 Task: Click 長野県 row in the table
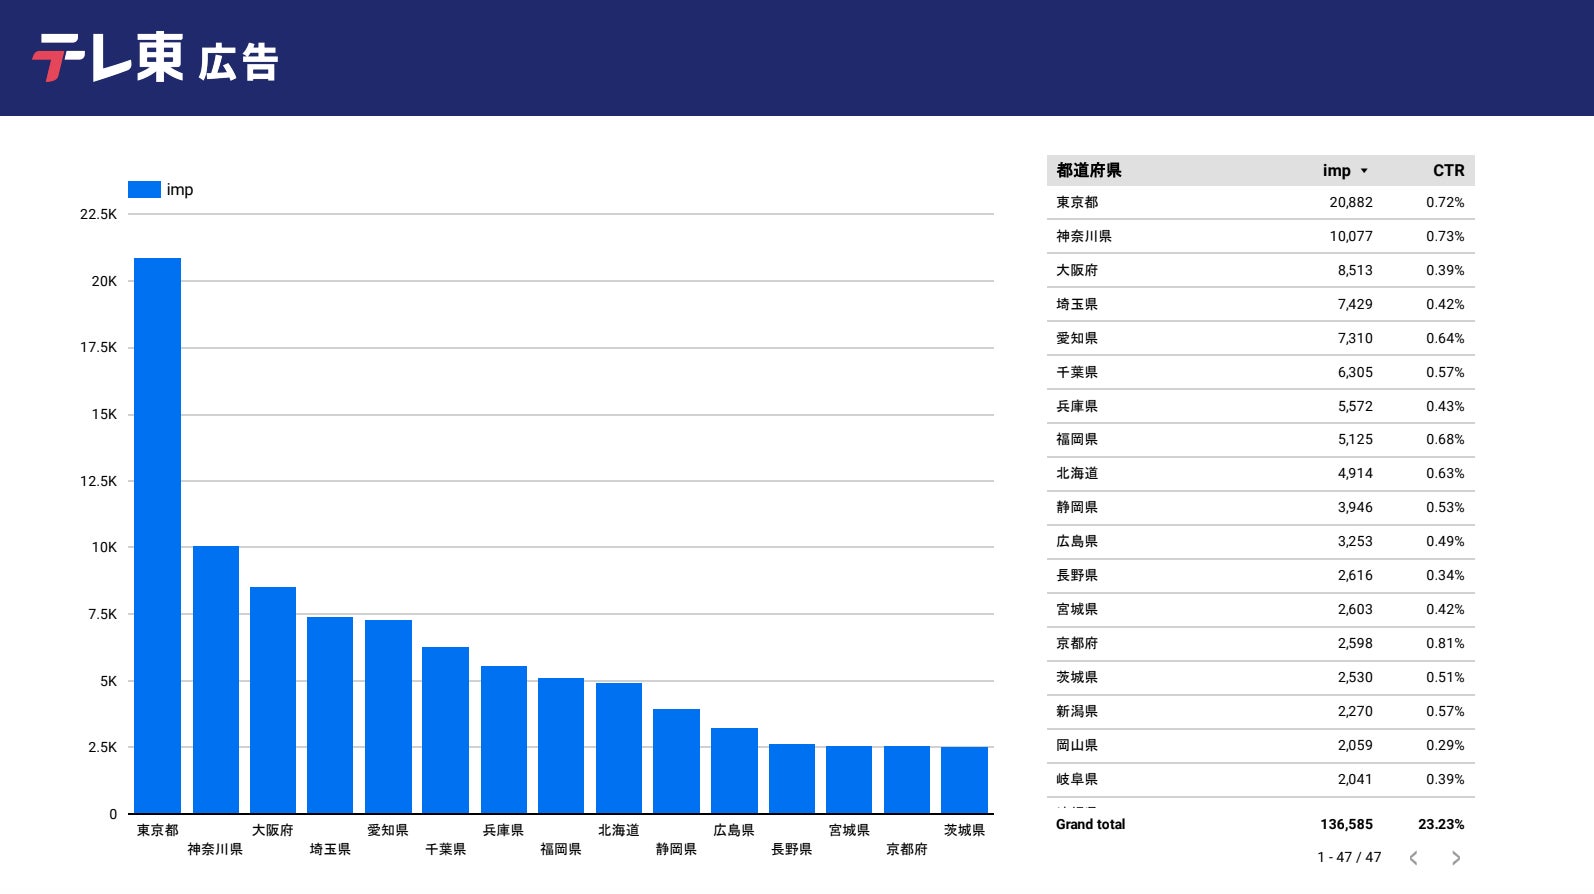point(1260,575)
